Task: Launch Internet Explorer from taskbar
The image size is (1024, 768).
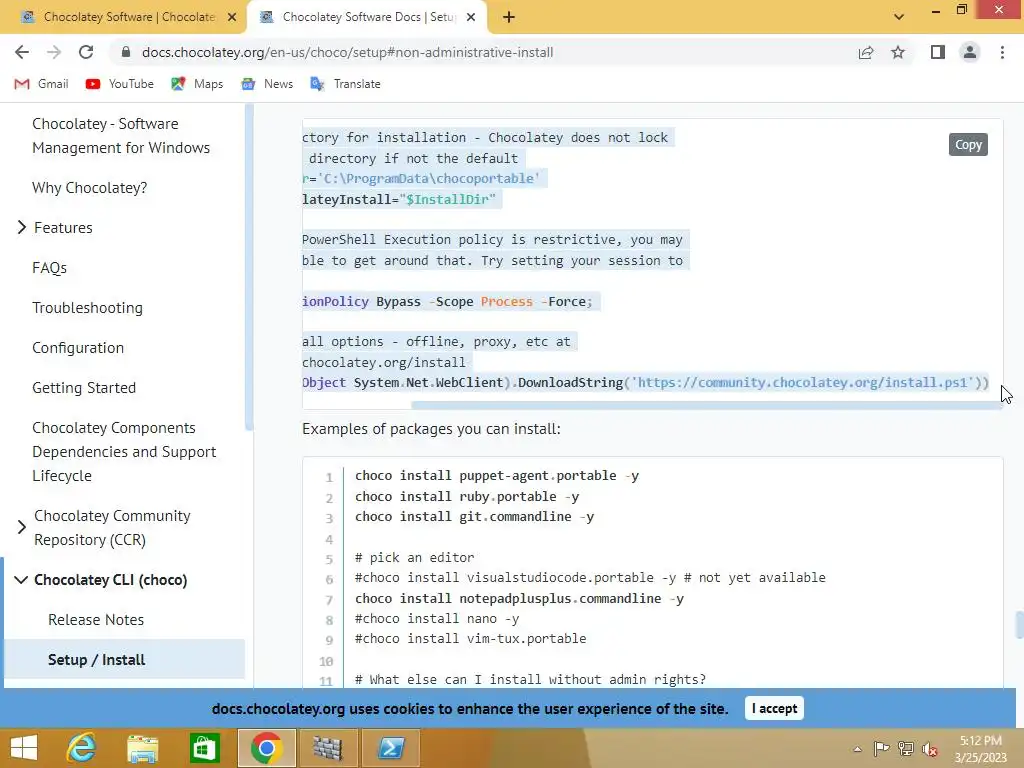Action: click(81, 748)
